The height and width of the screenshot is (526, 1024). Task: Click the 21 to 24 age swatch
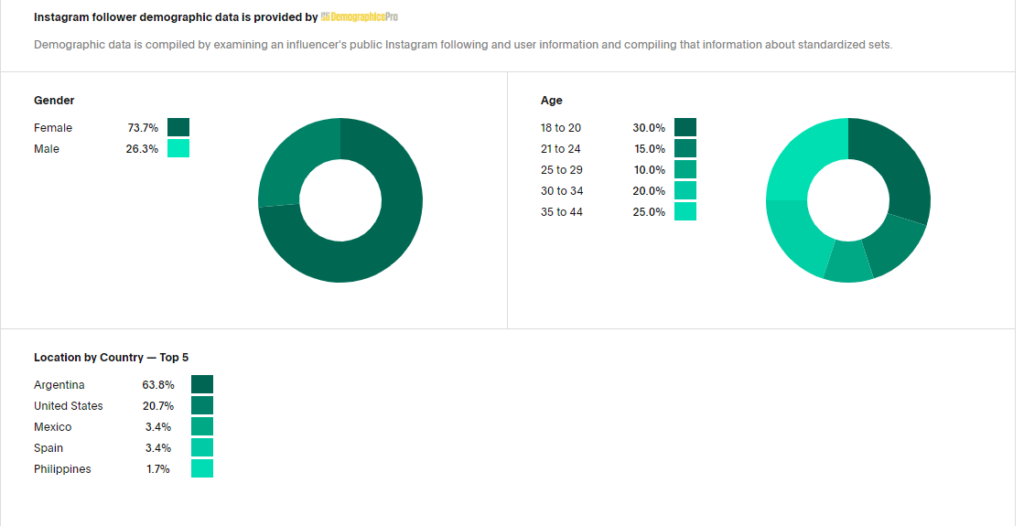pos(685,148)
